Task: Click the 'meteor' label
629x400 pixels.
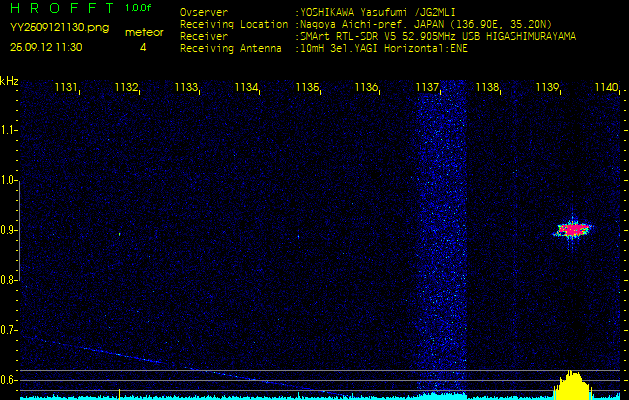Action: pyautogui.click(x=144, y=33)
